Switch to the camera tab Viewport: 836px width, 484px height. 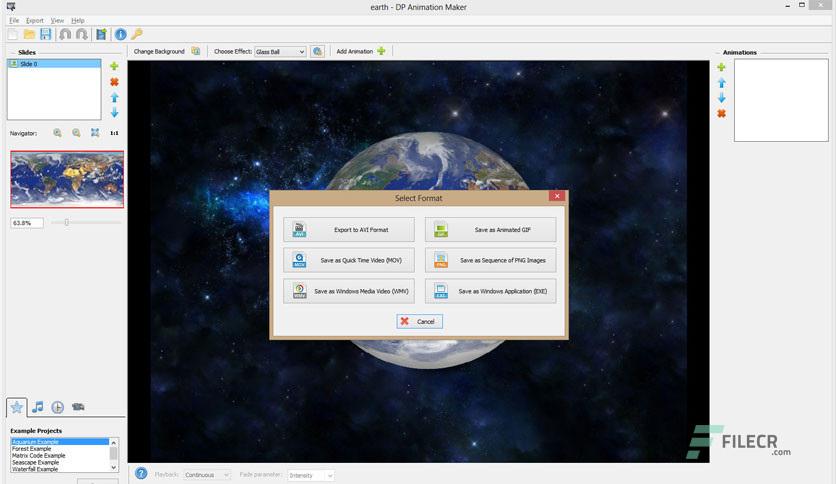(78, 407)
